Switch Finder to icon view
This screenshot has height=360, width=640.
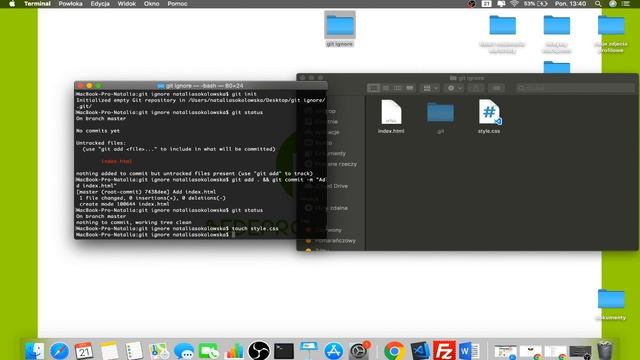click(x=373, y=88)
